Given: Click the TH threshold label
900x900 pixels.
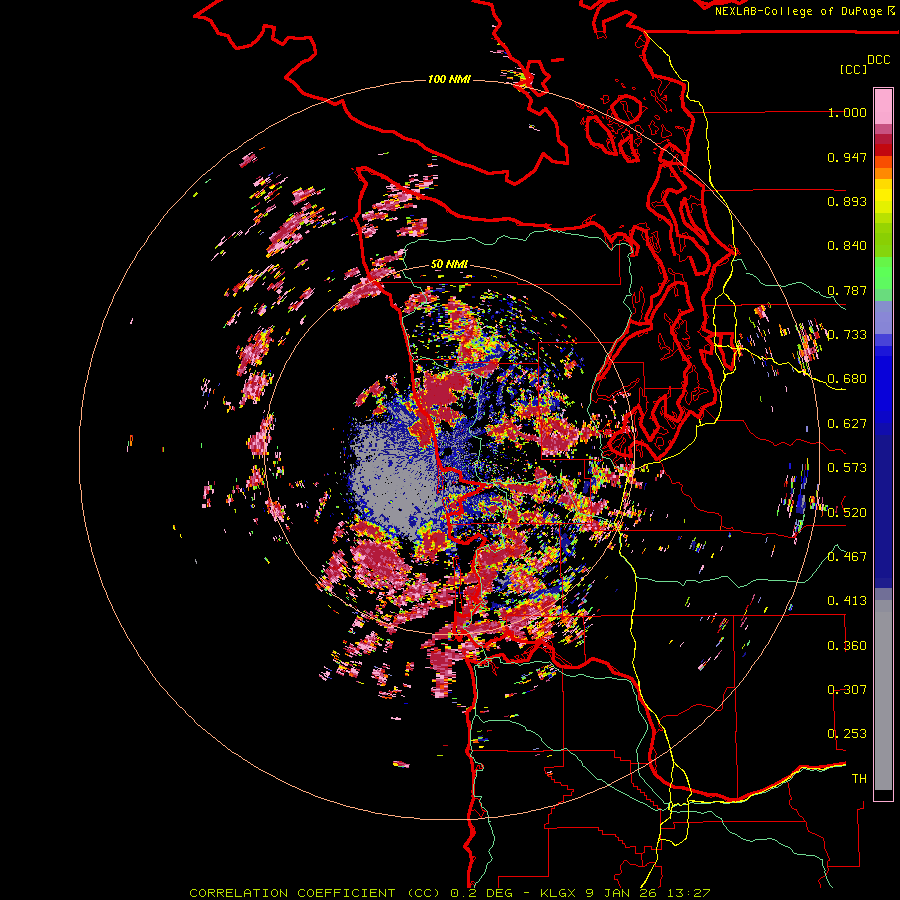Looking at the screenshot, I should pyautogui.click(x=859, y=778).
